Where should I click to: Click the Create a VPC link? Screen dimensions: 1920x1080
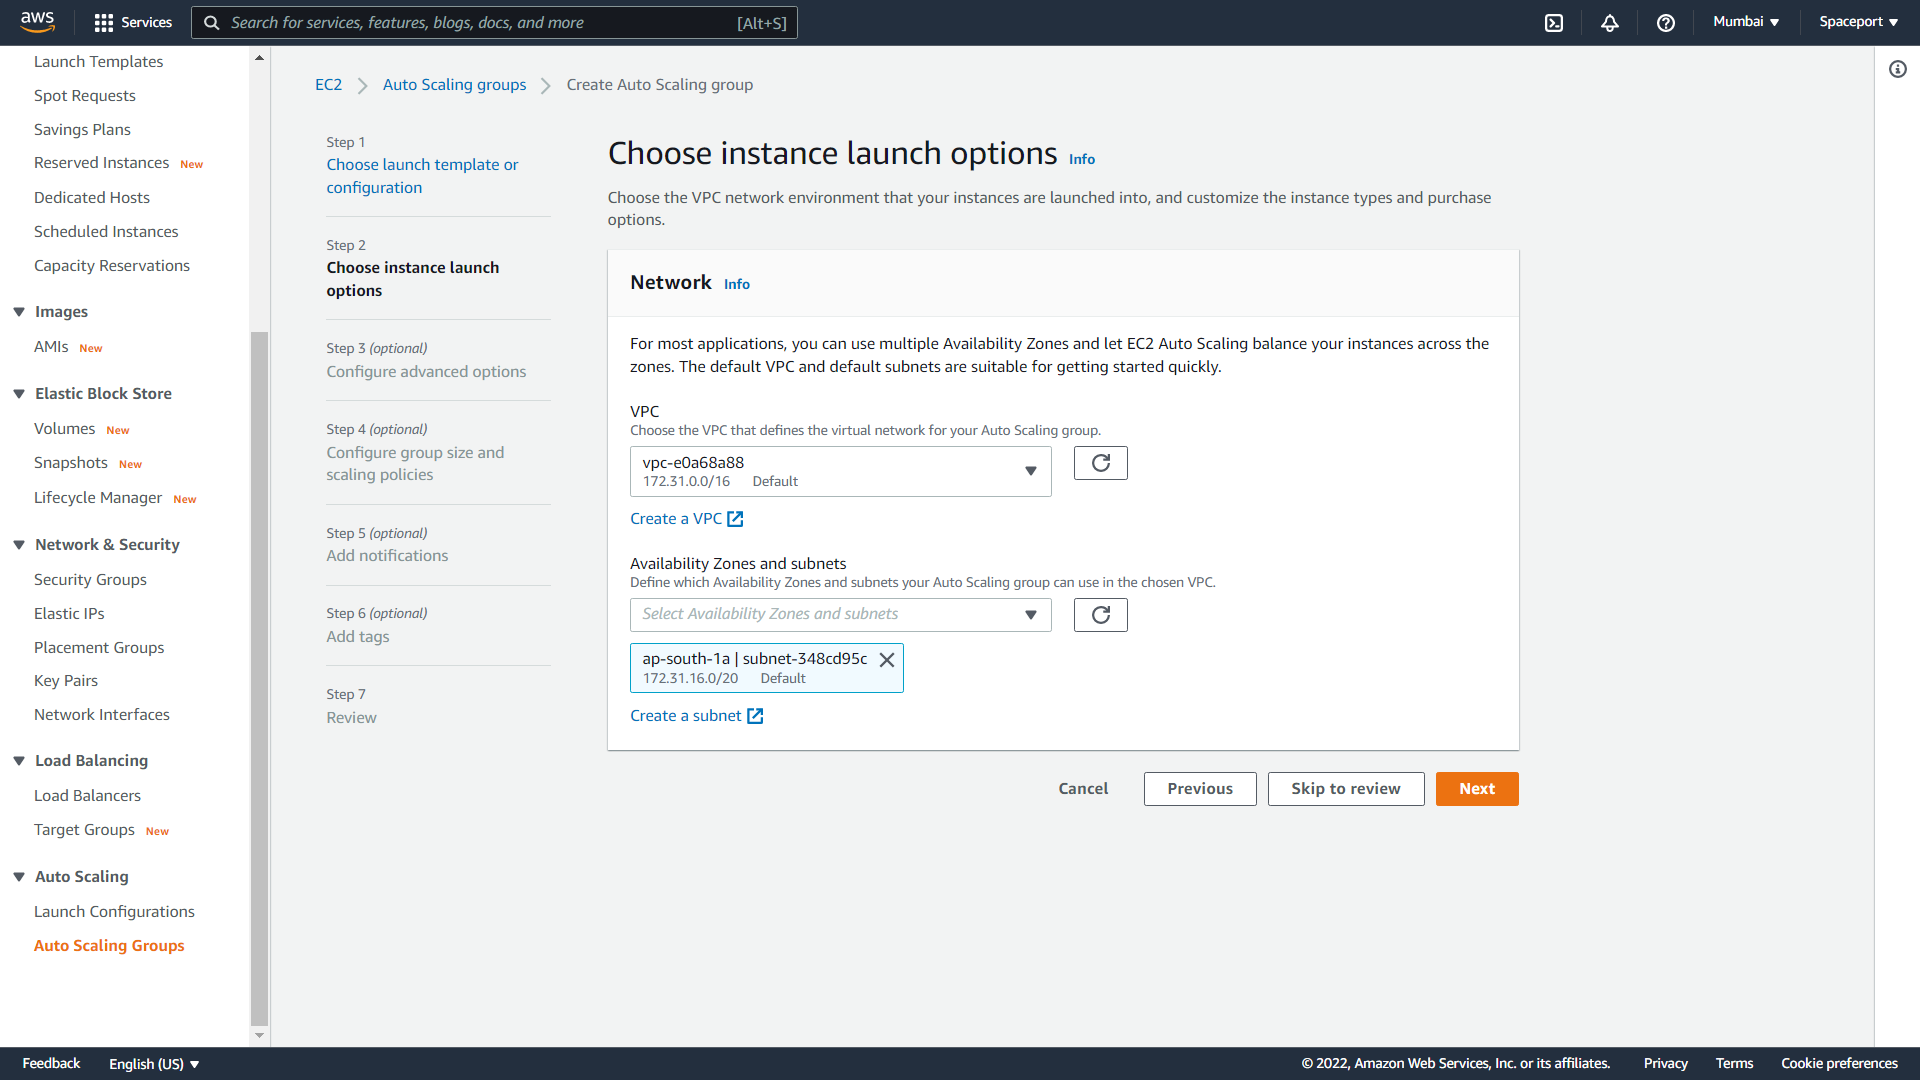pos(676,519)
